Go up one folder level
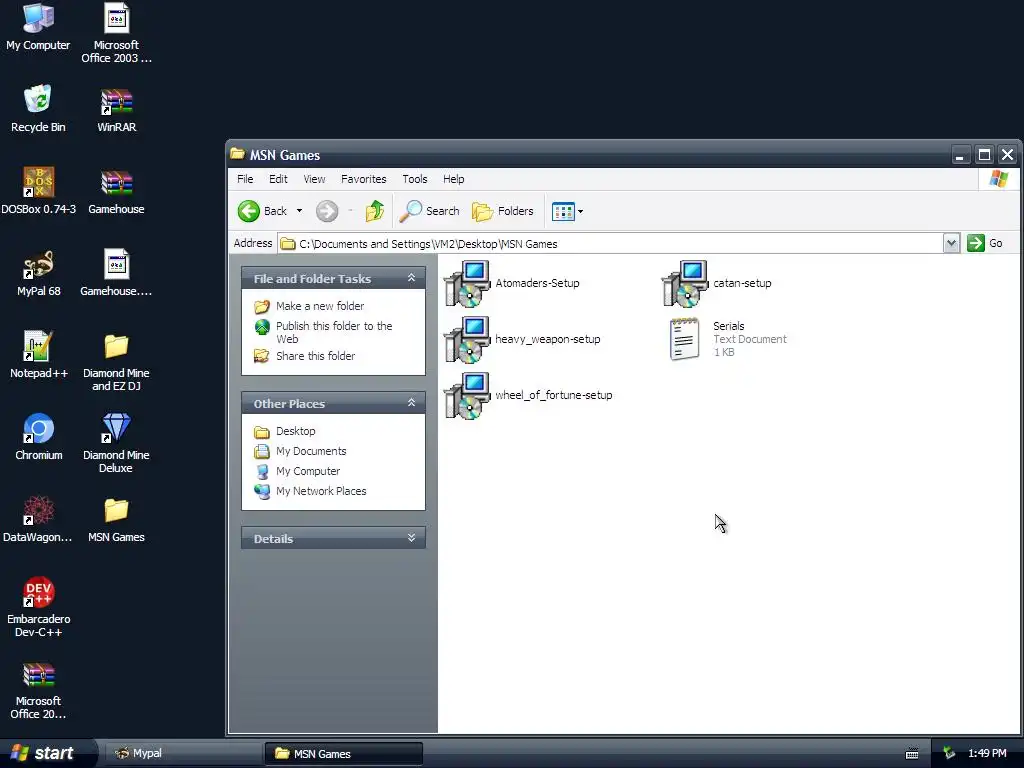 point(375,211)
